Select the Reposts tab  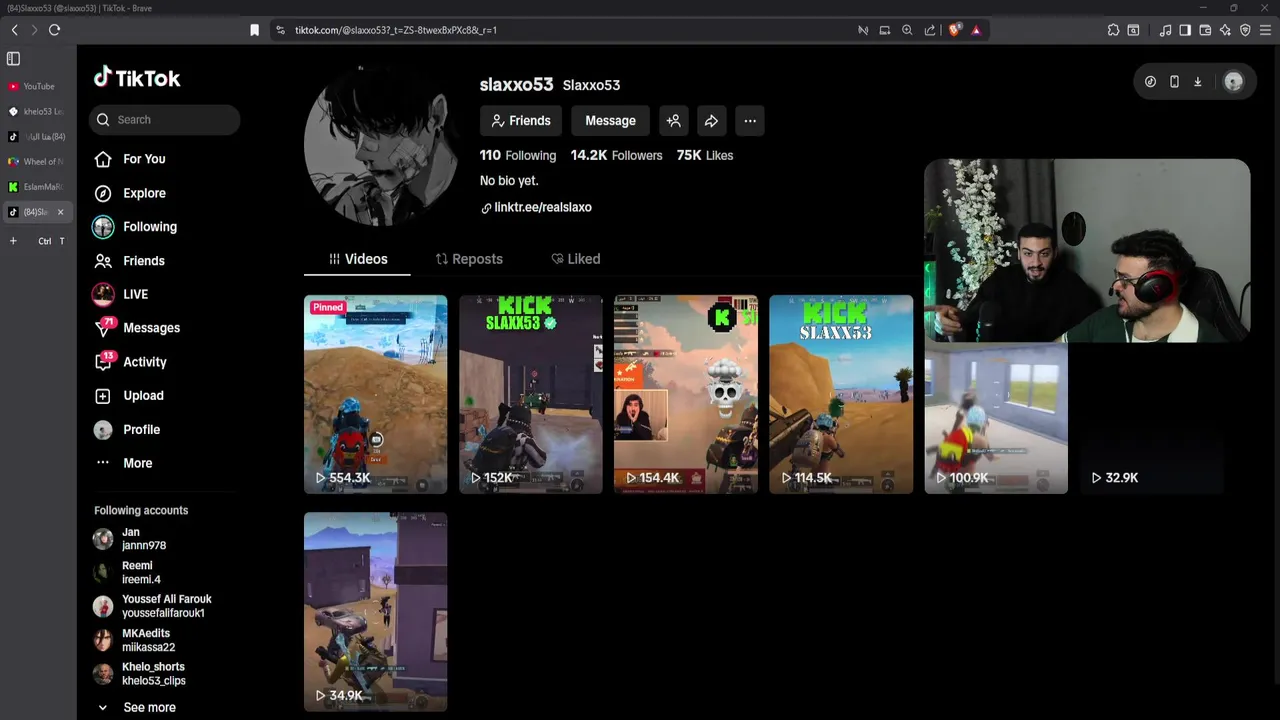pos(469,259)
